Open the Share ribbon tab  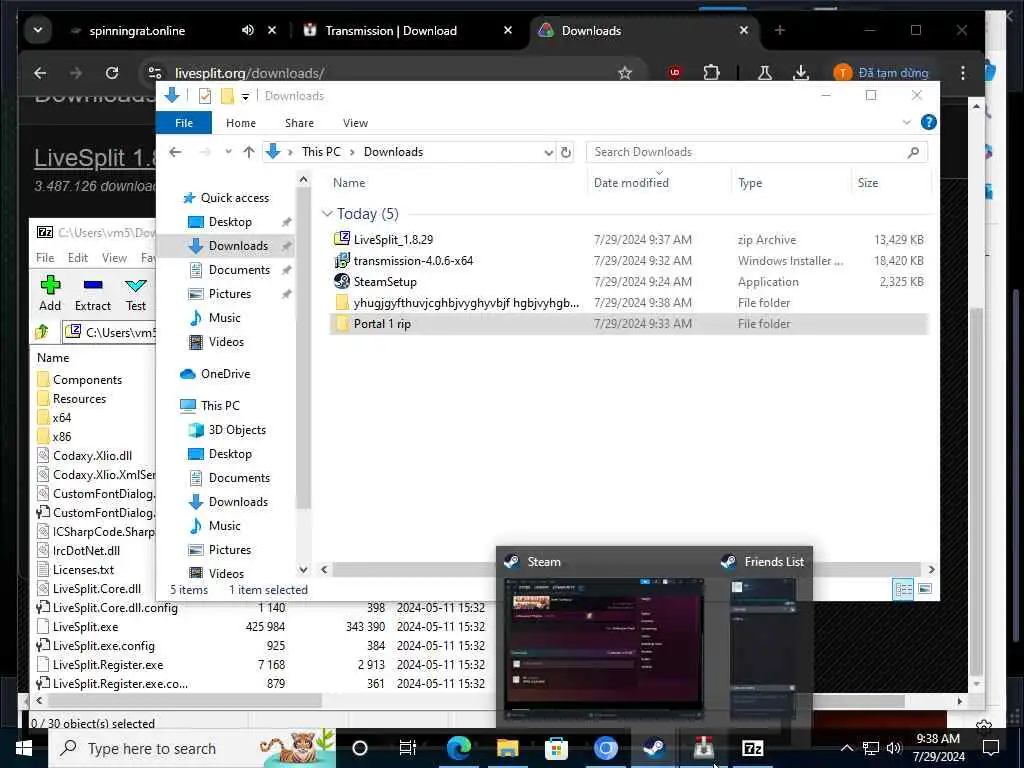(x=299, y=123)
